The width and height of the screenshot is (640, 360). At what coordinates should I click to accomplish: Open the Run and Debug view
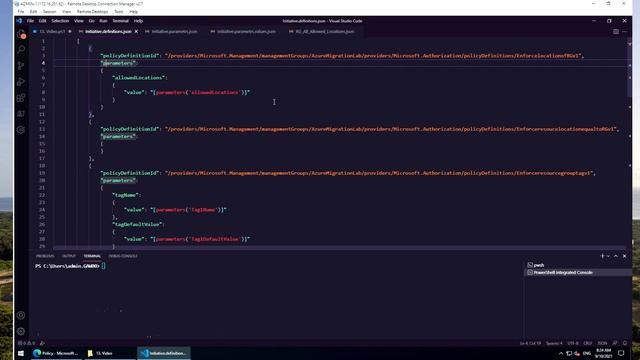click(x=21, y=82)
